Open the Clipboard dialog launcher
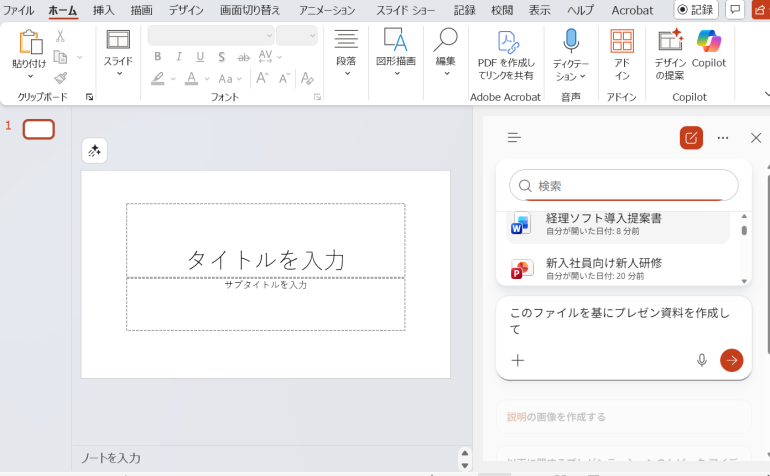The height and width of the screenshot is (476, 770). 89,97
